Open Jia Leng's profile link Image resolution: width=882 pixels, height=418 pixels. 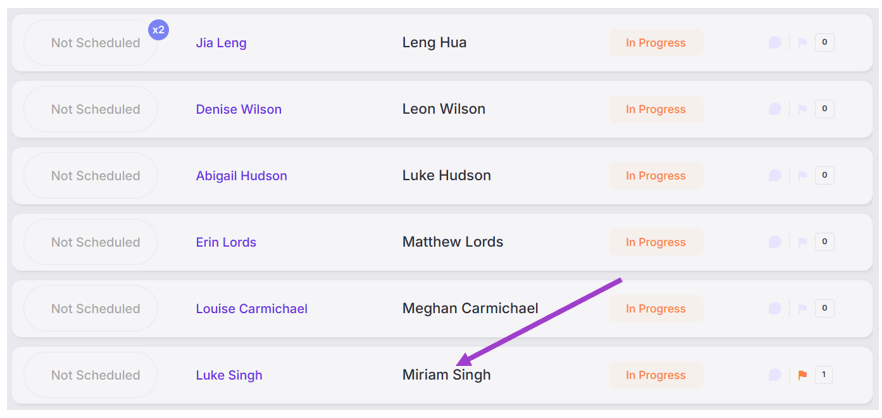(221, 43)
